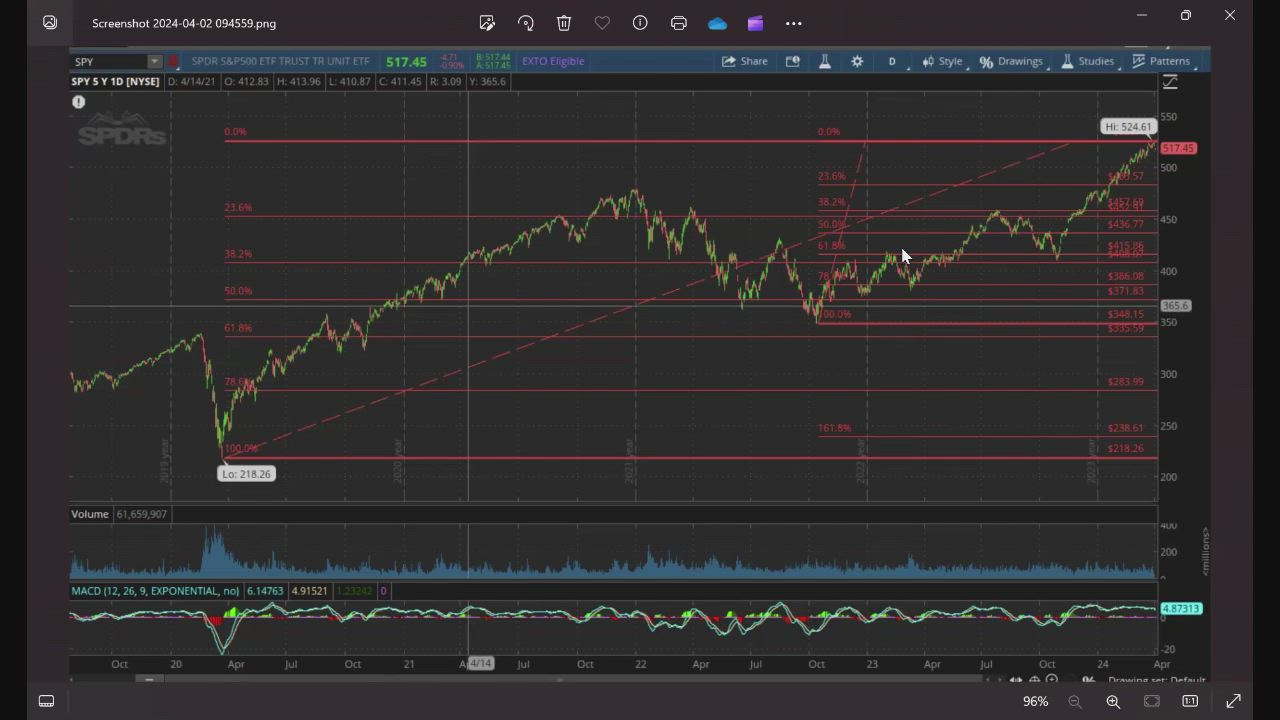This screenshot has height=720, width=1280.
Task: Open the file info icon
Action: click(x=640, y=23)
